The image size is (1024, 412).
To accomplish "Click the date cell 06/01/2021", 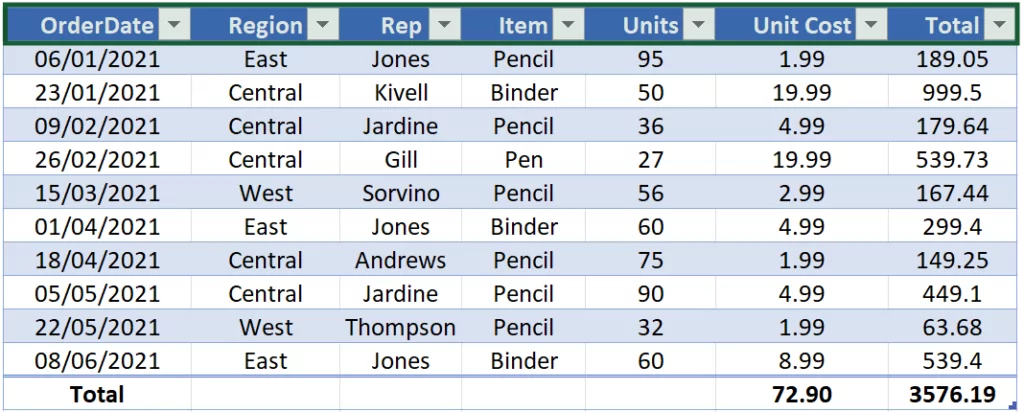I will pyautogui.click(x=97, y=60).
